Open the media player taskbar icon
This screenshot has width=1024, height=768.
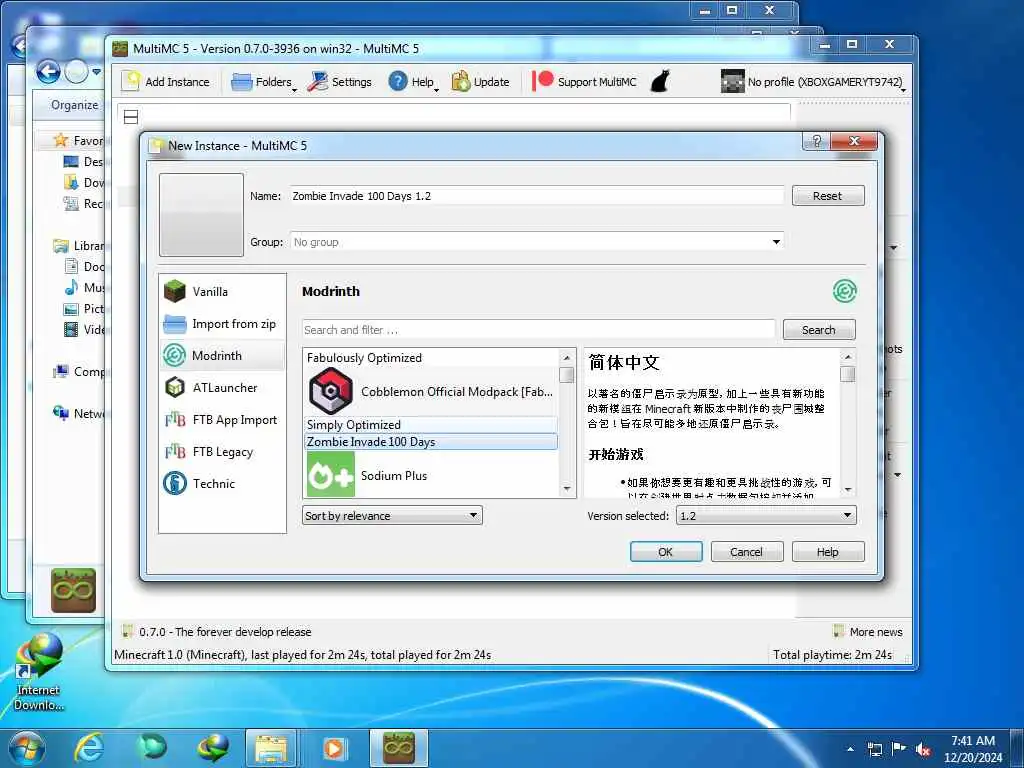(x=334, y=748)
